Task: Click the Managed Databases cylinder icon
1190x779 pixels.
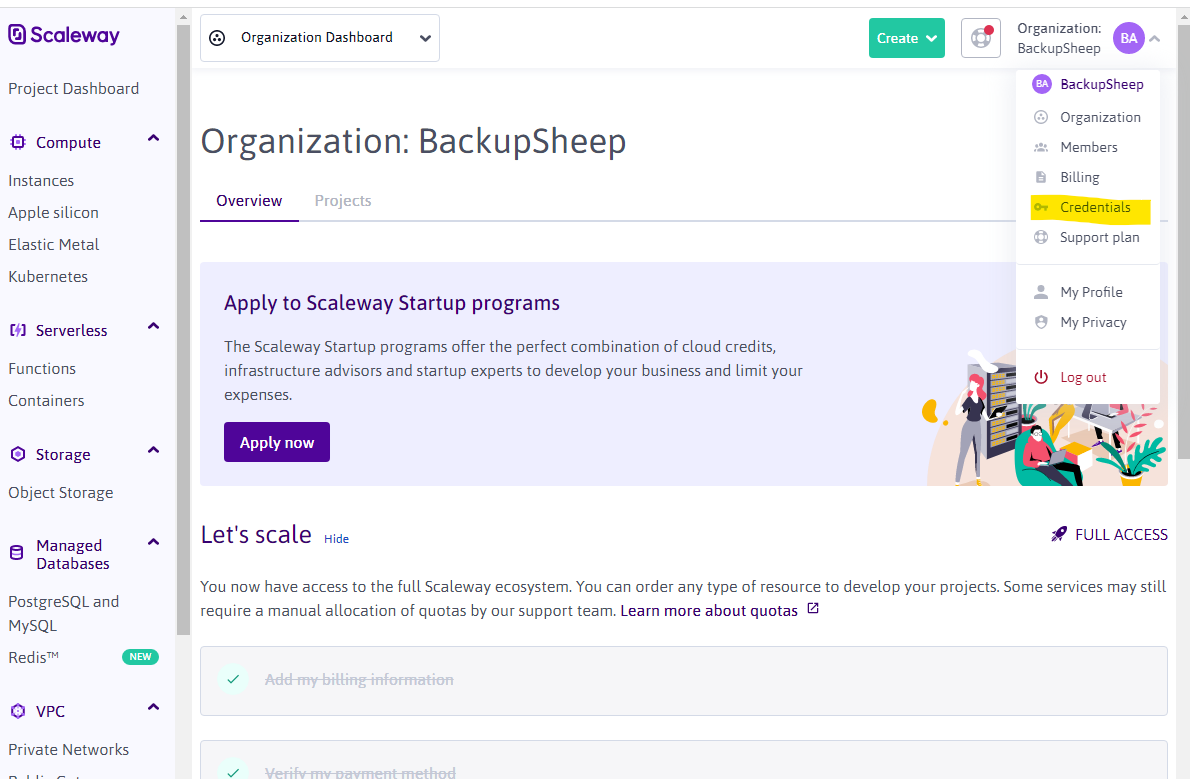Action: [17, 554]
